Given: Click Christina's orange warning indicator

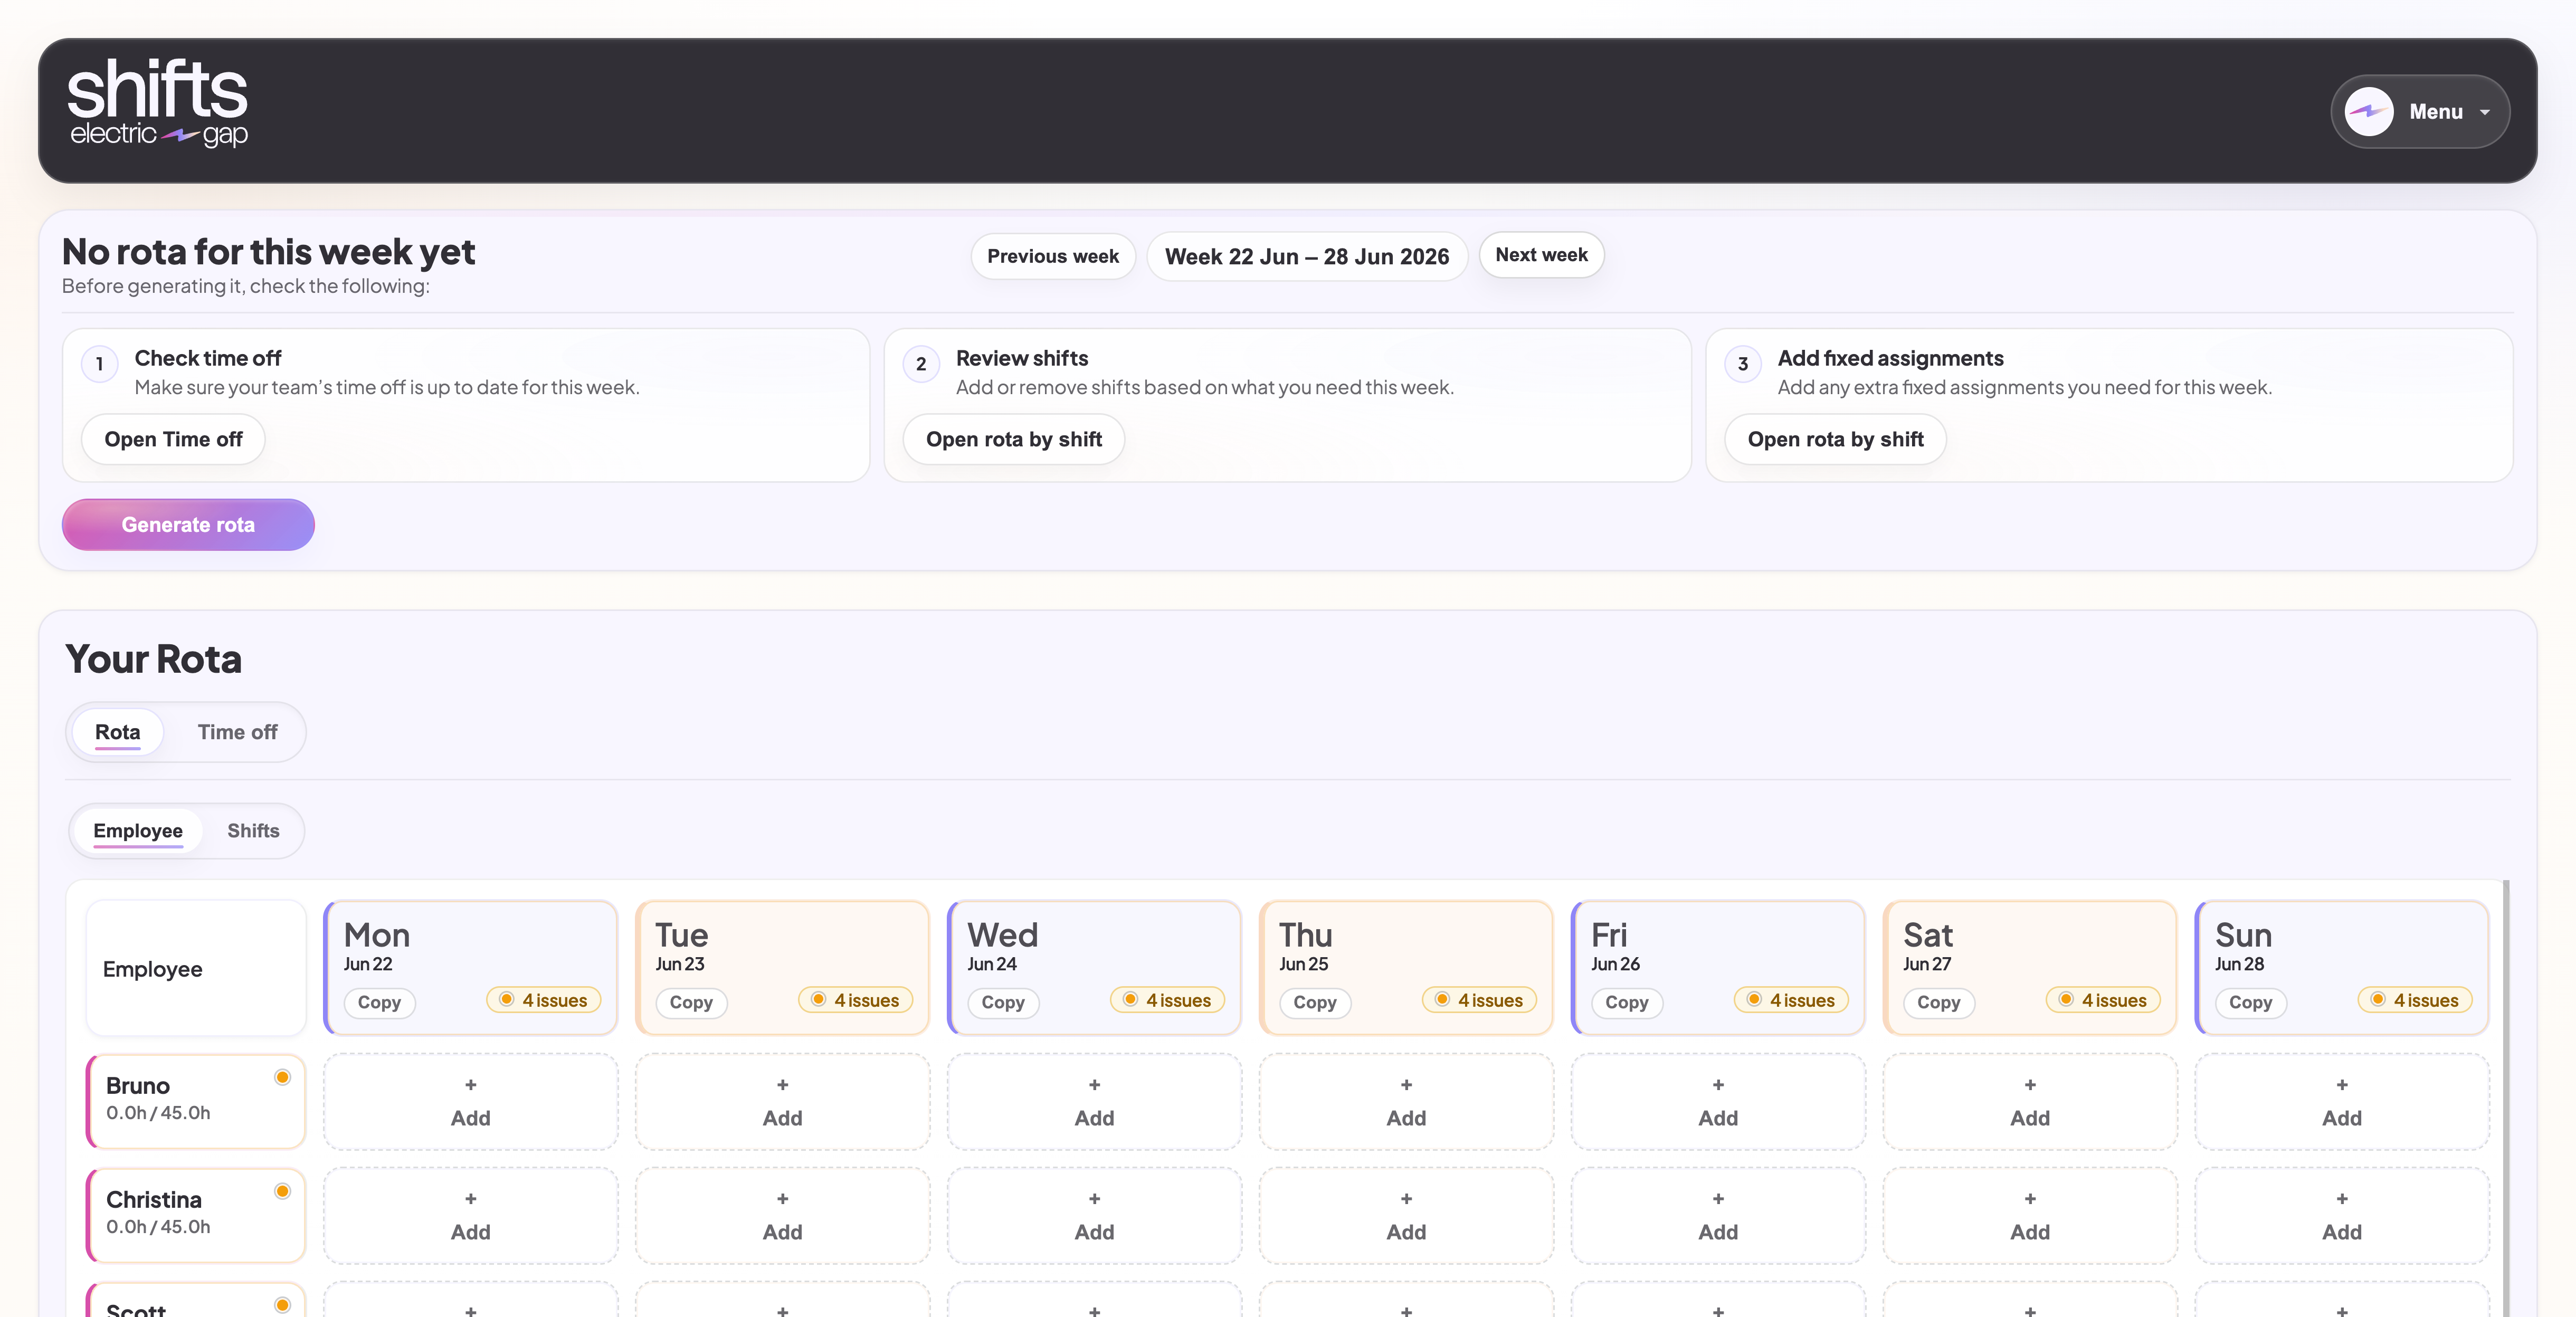Looking at the screenshot, I should [282, 1191].
